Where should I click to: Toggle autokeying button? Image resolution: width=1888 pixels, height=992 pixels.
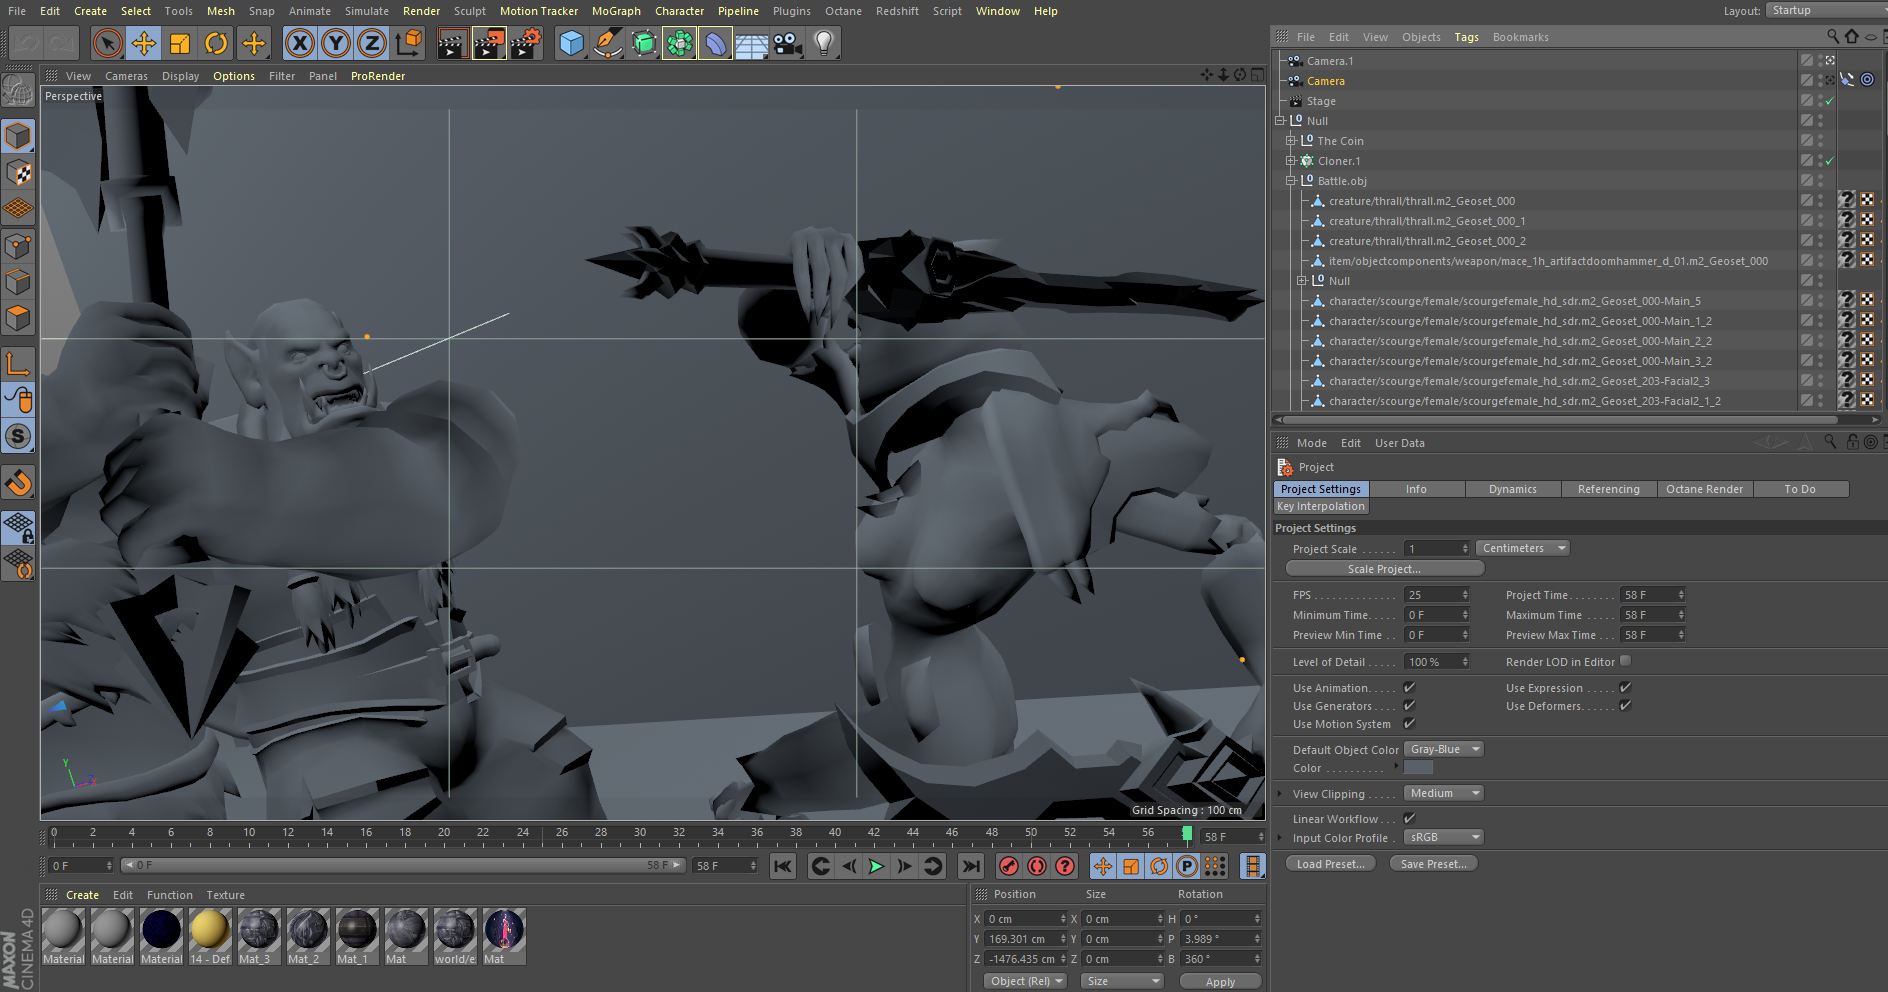pos(1037,866)
